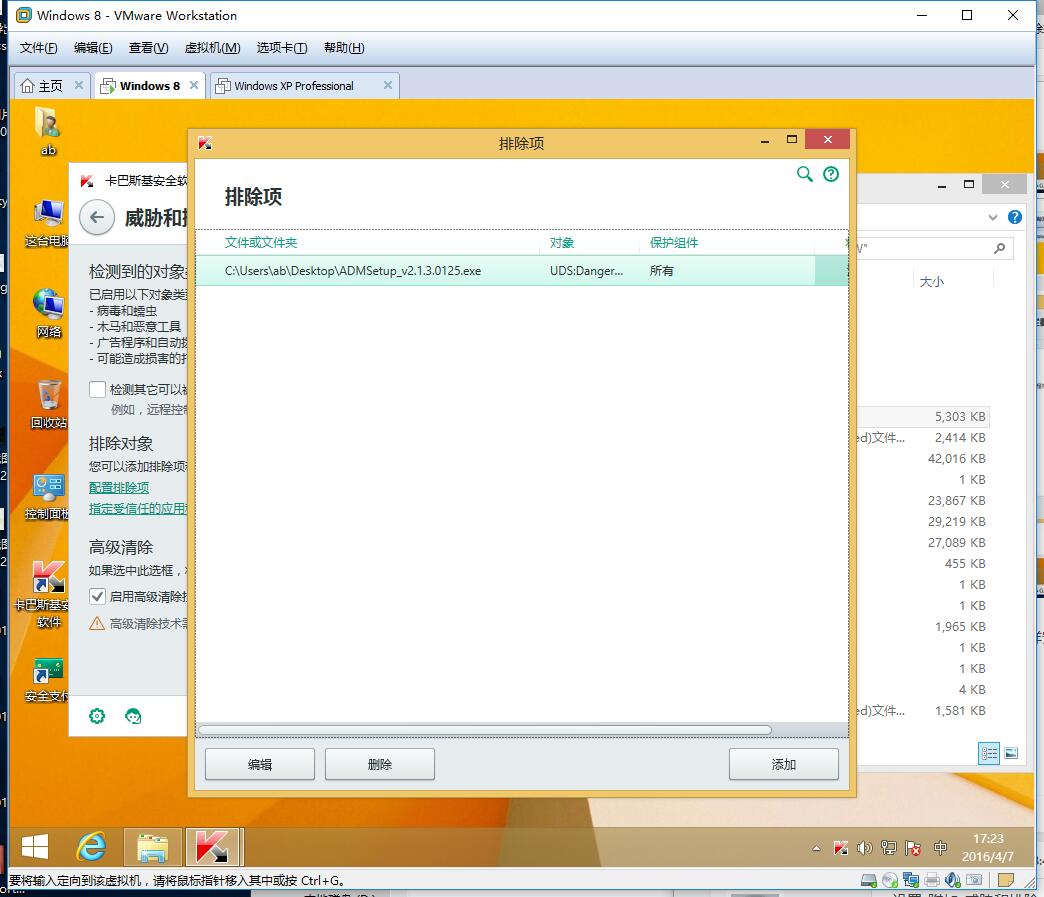Uncheck the 启用高级清除 checkbox
This screenshot has width=1044, height=897.
tap(97, 596)
